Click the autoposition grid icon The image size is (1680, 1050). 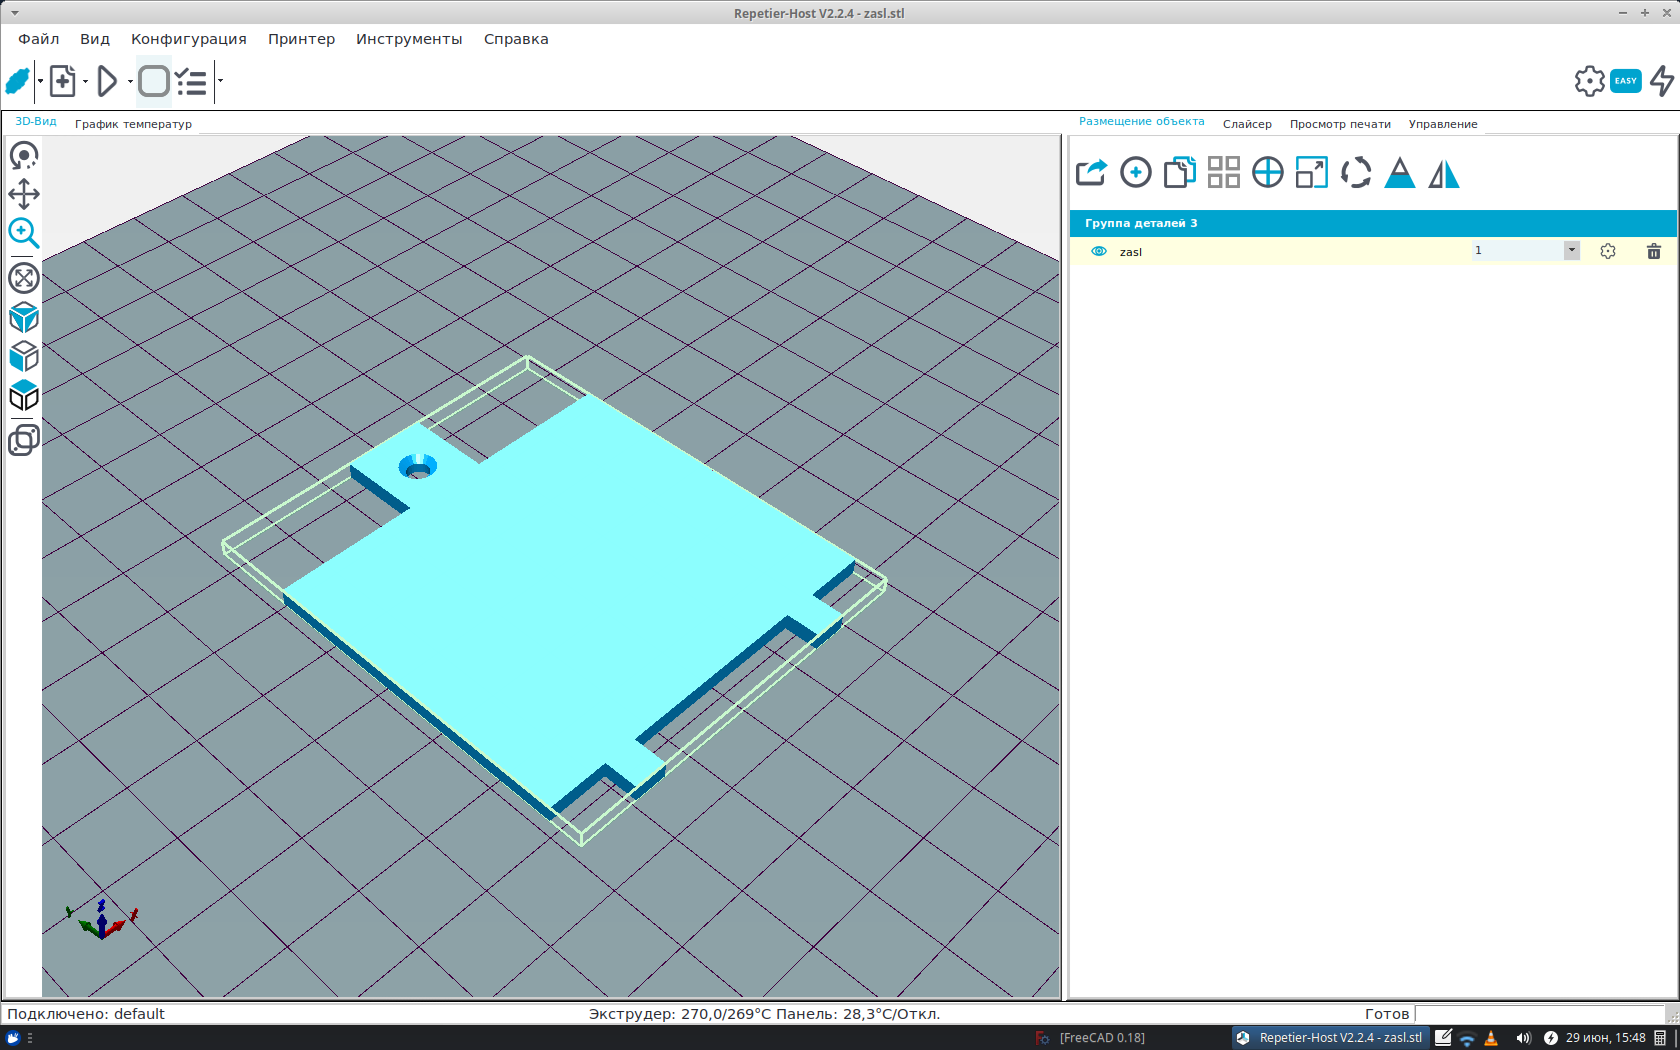coord(1224,173)
